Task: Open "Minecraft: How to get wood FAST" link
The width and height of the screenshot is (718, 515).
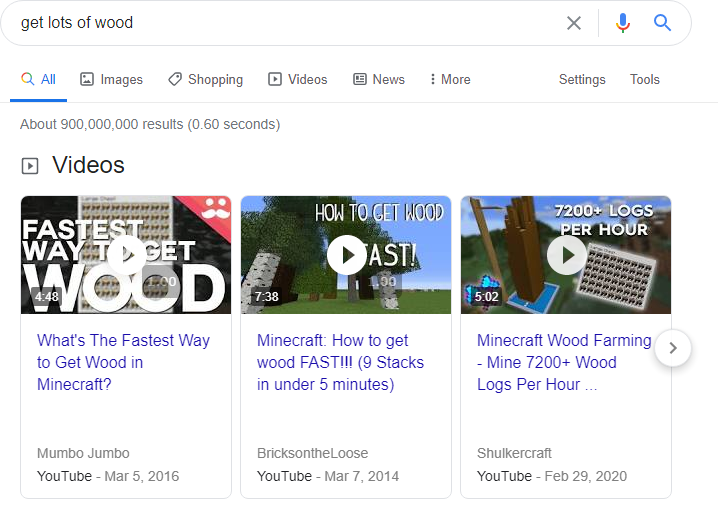Action: click(x=340, y=363)
